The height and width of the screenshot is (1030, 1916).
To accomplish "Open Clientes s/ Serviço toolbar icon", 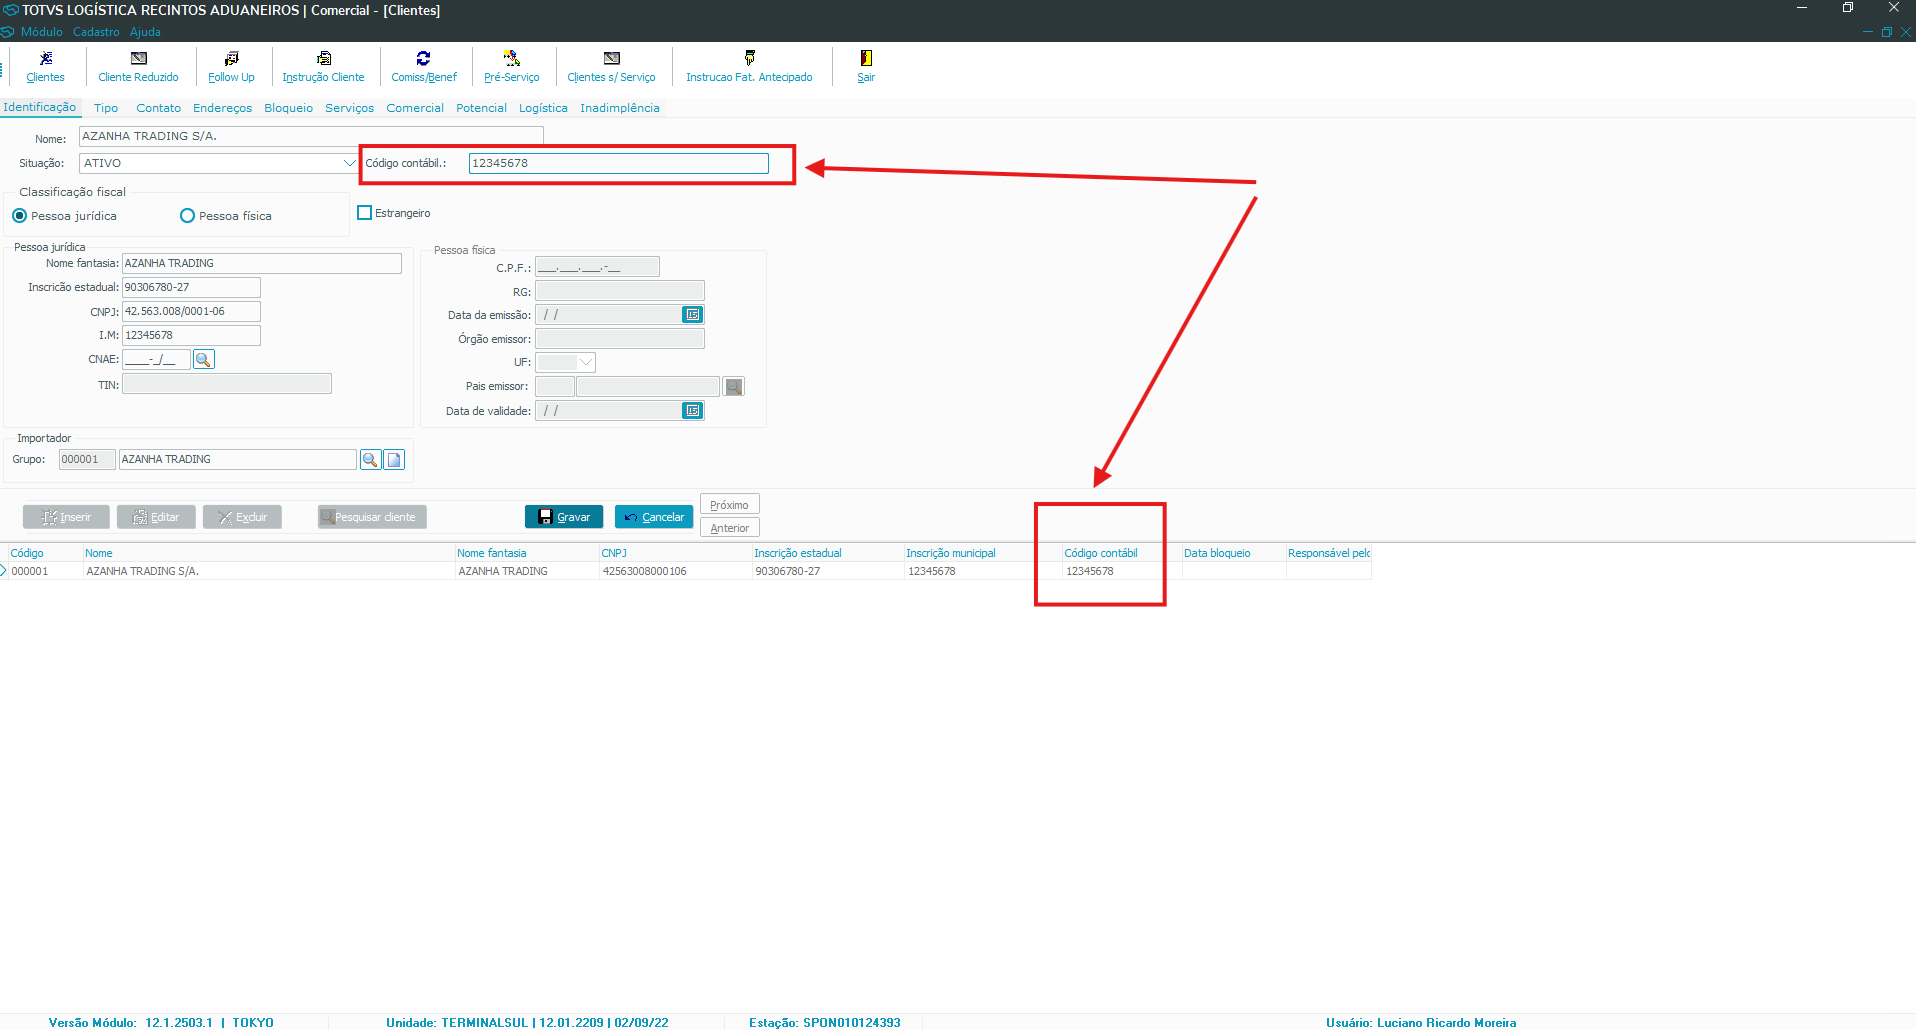I will (x=611, y=67).
